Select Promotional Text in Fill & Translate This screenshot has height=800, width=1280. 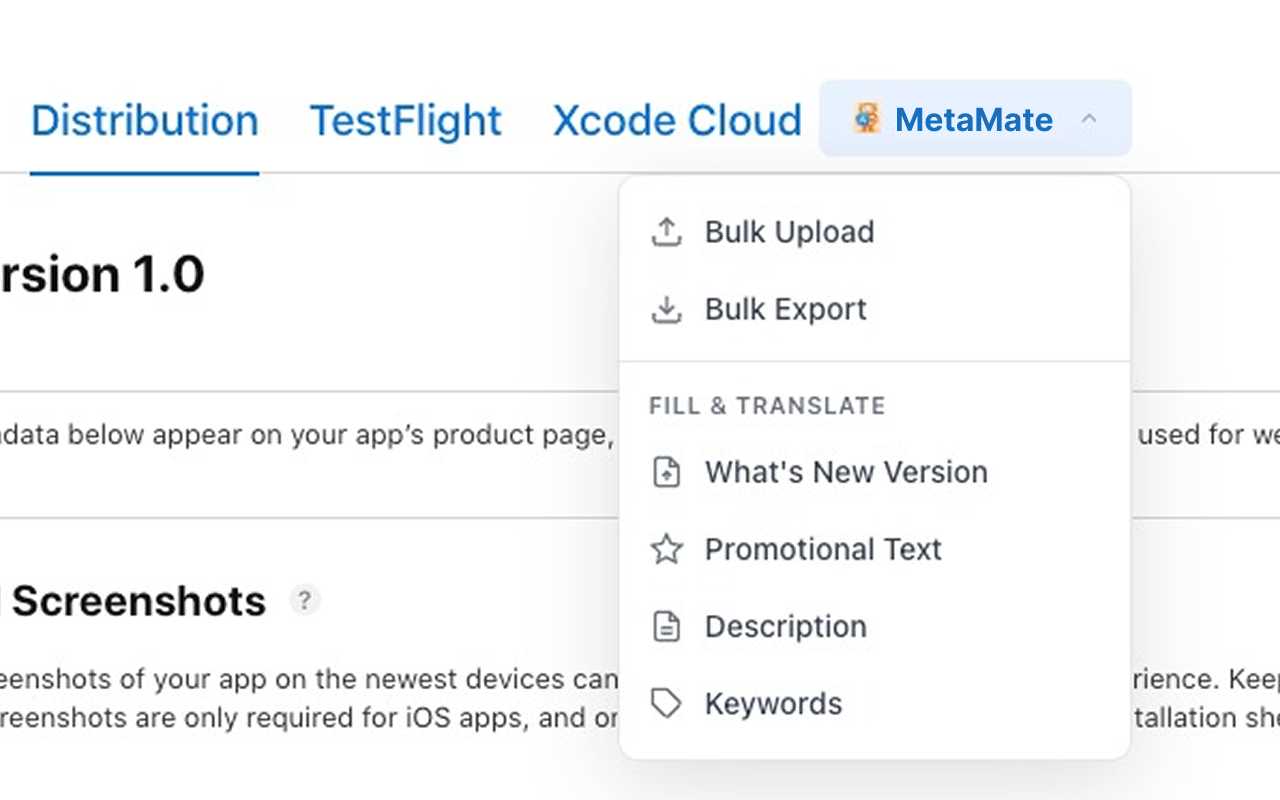[875, 549]
